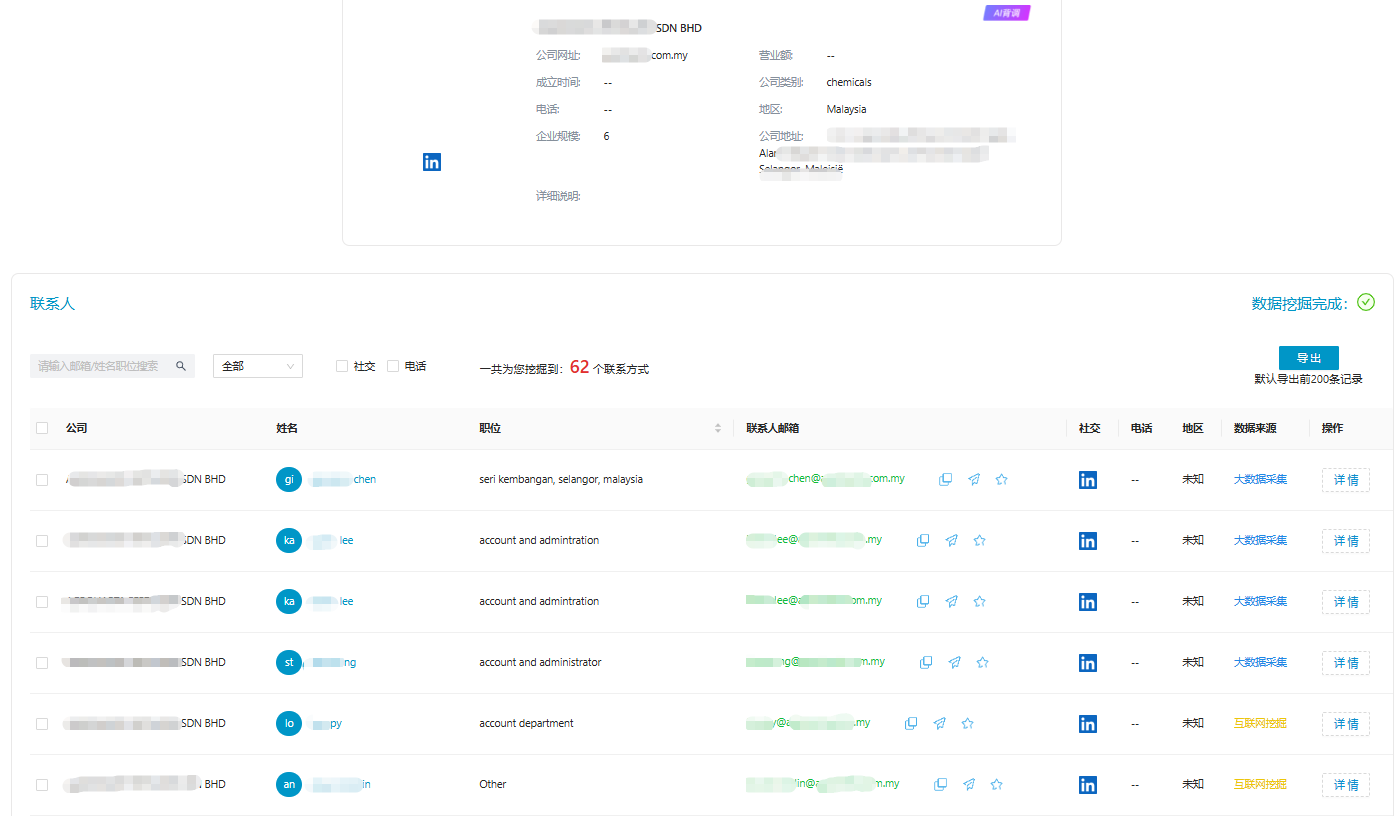Sort contacts using the 职位 column sort icon
This screenshot has height=816, width=1396.
717,429
